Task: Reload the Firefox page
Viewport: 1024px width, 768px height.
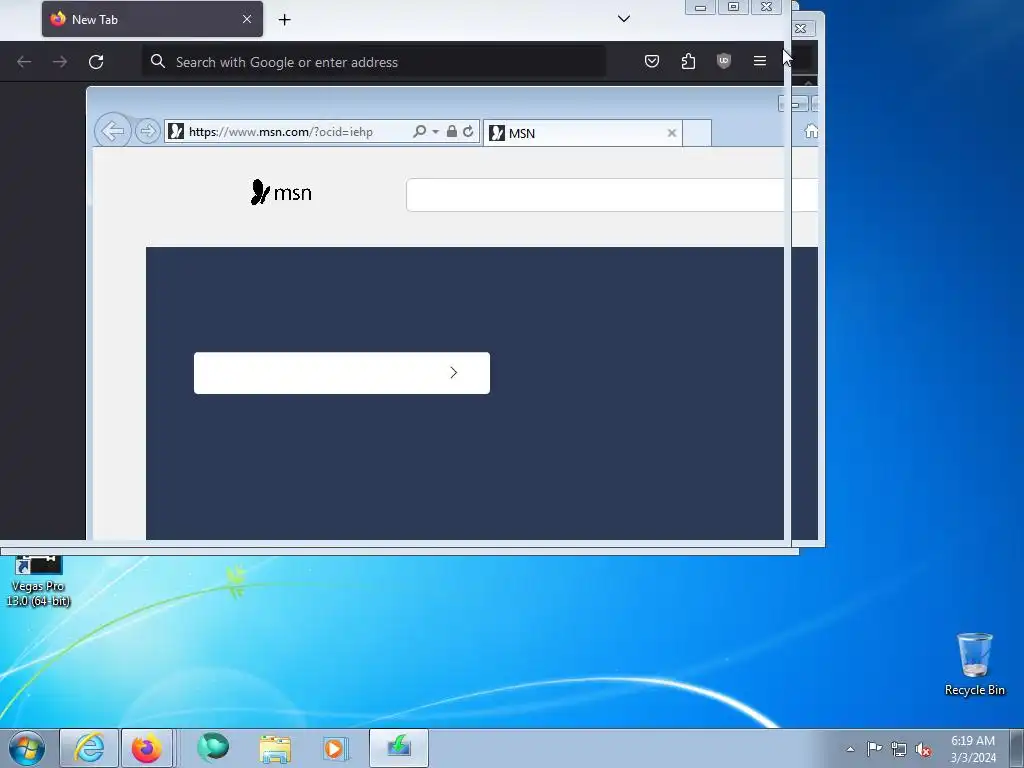Action: point(96,62)
